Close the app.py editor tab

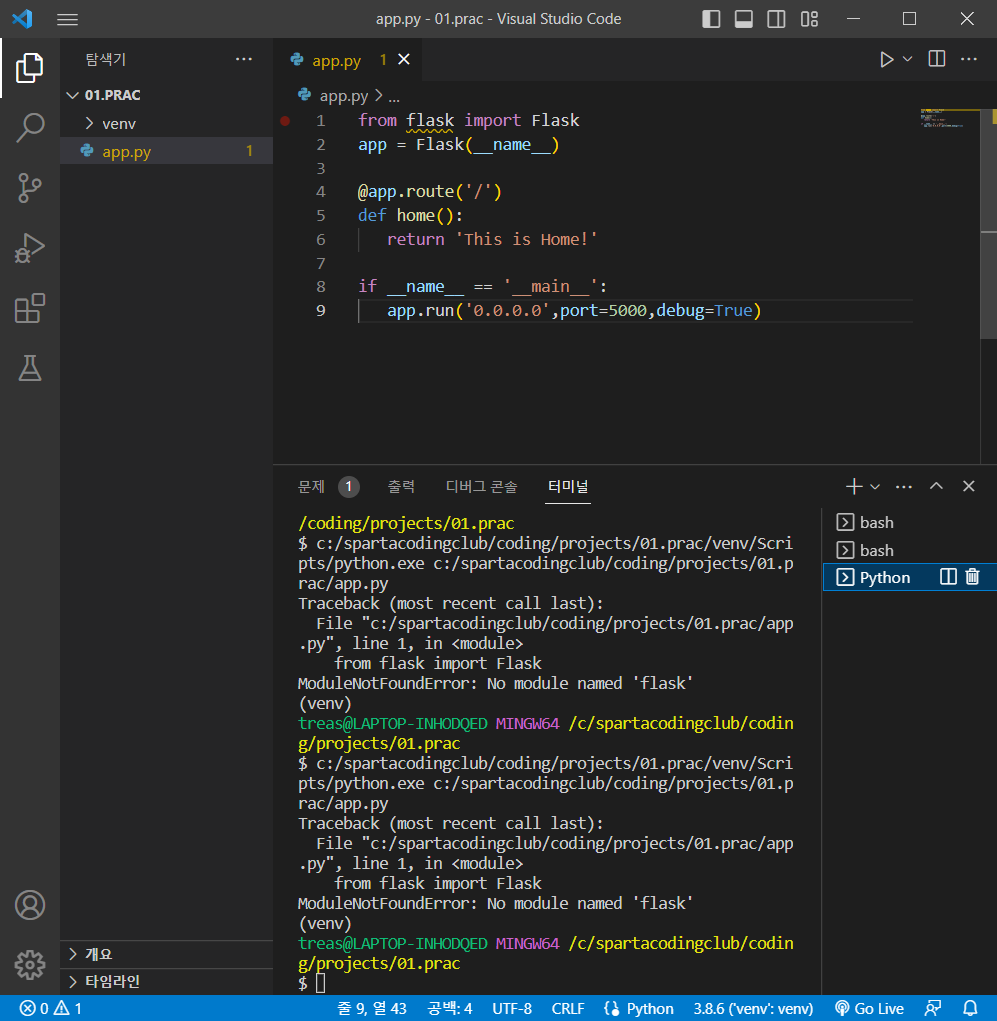tap(404, 59)
